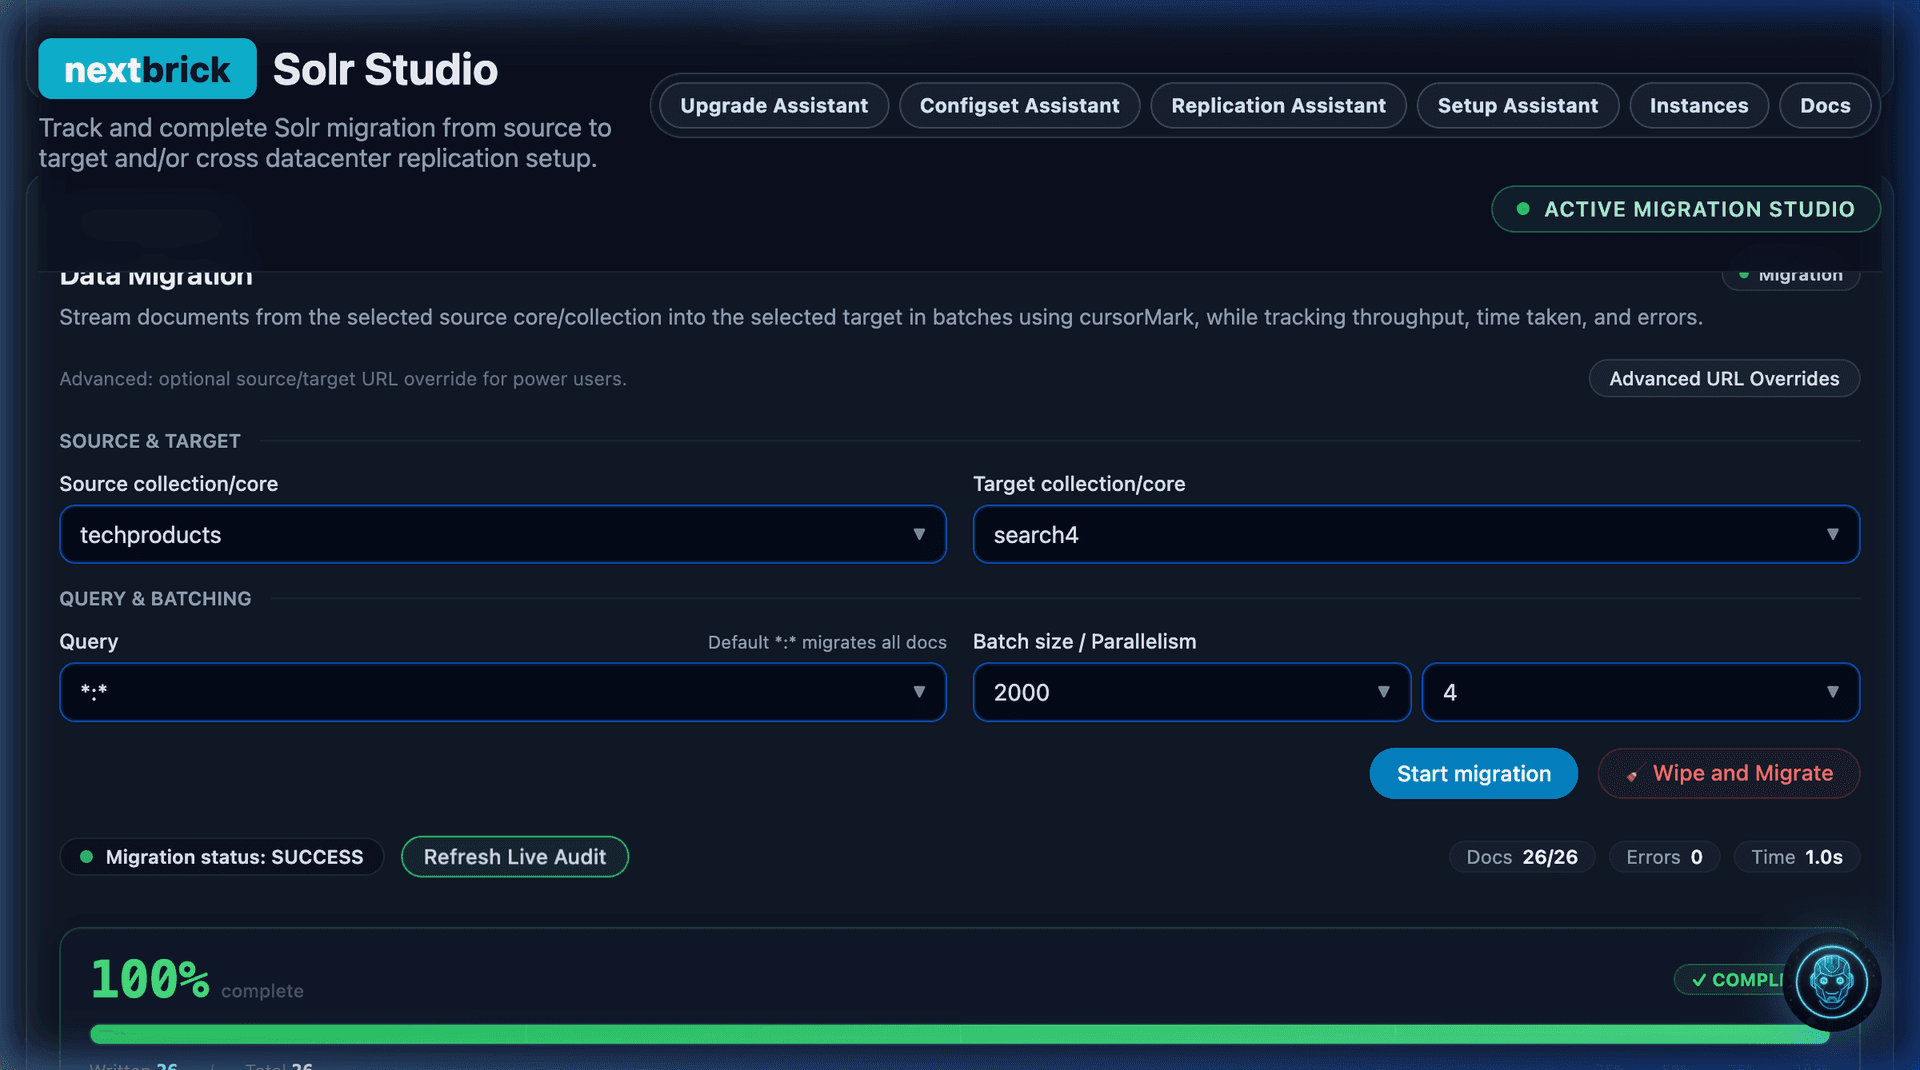1920x1070 pixels.
Task: Click the Start migration button
Action: pos(1473,773)
